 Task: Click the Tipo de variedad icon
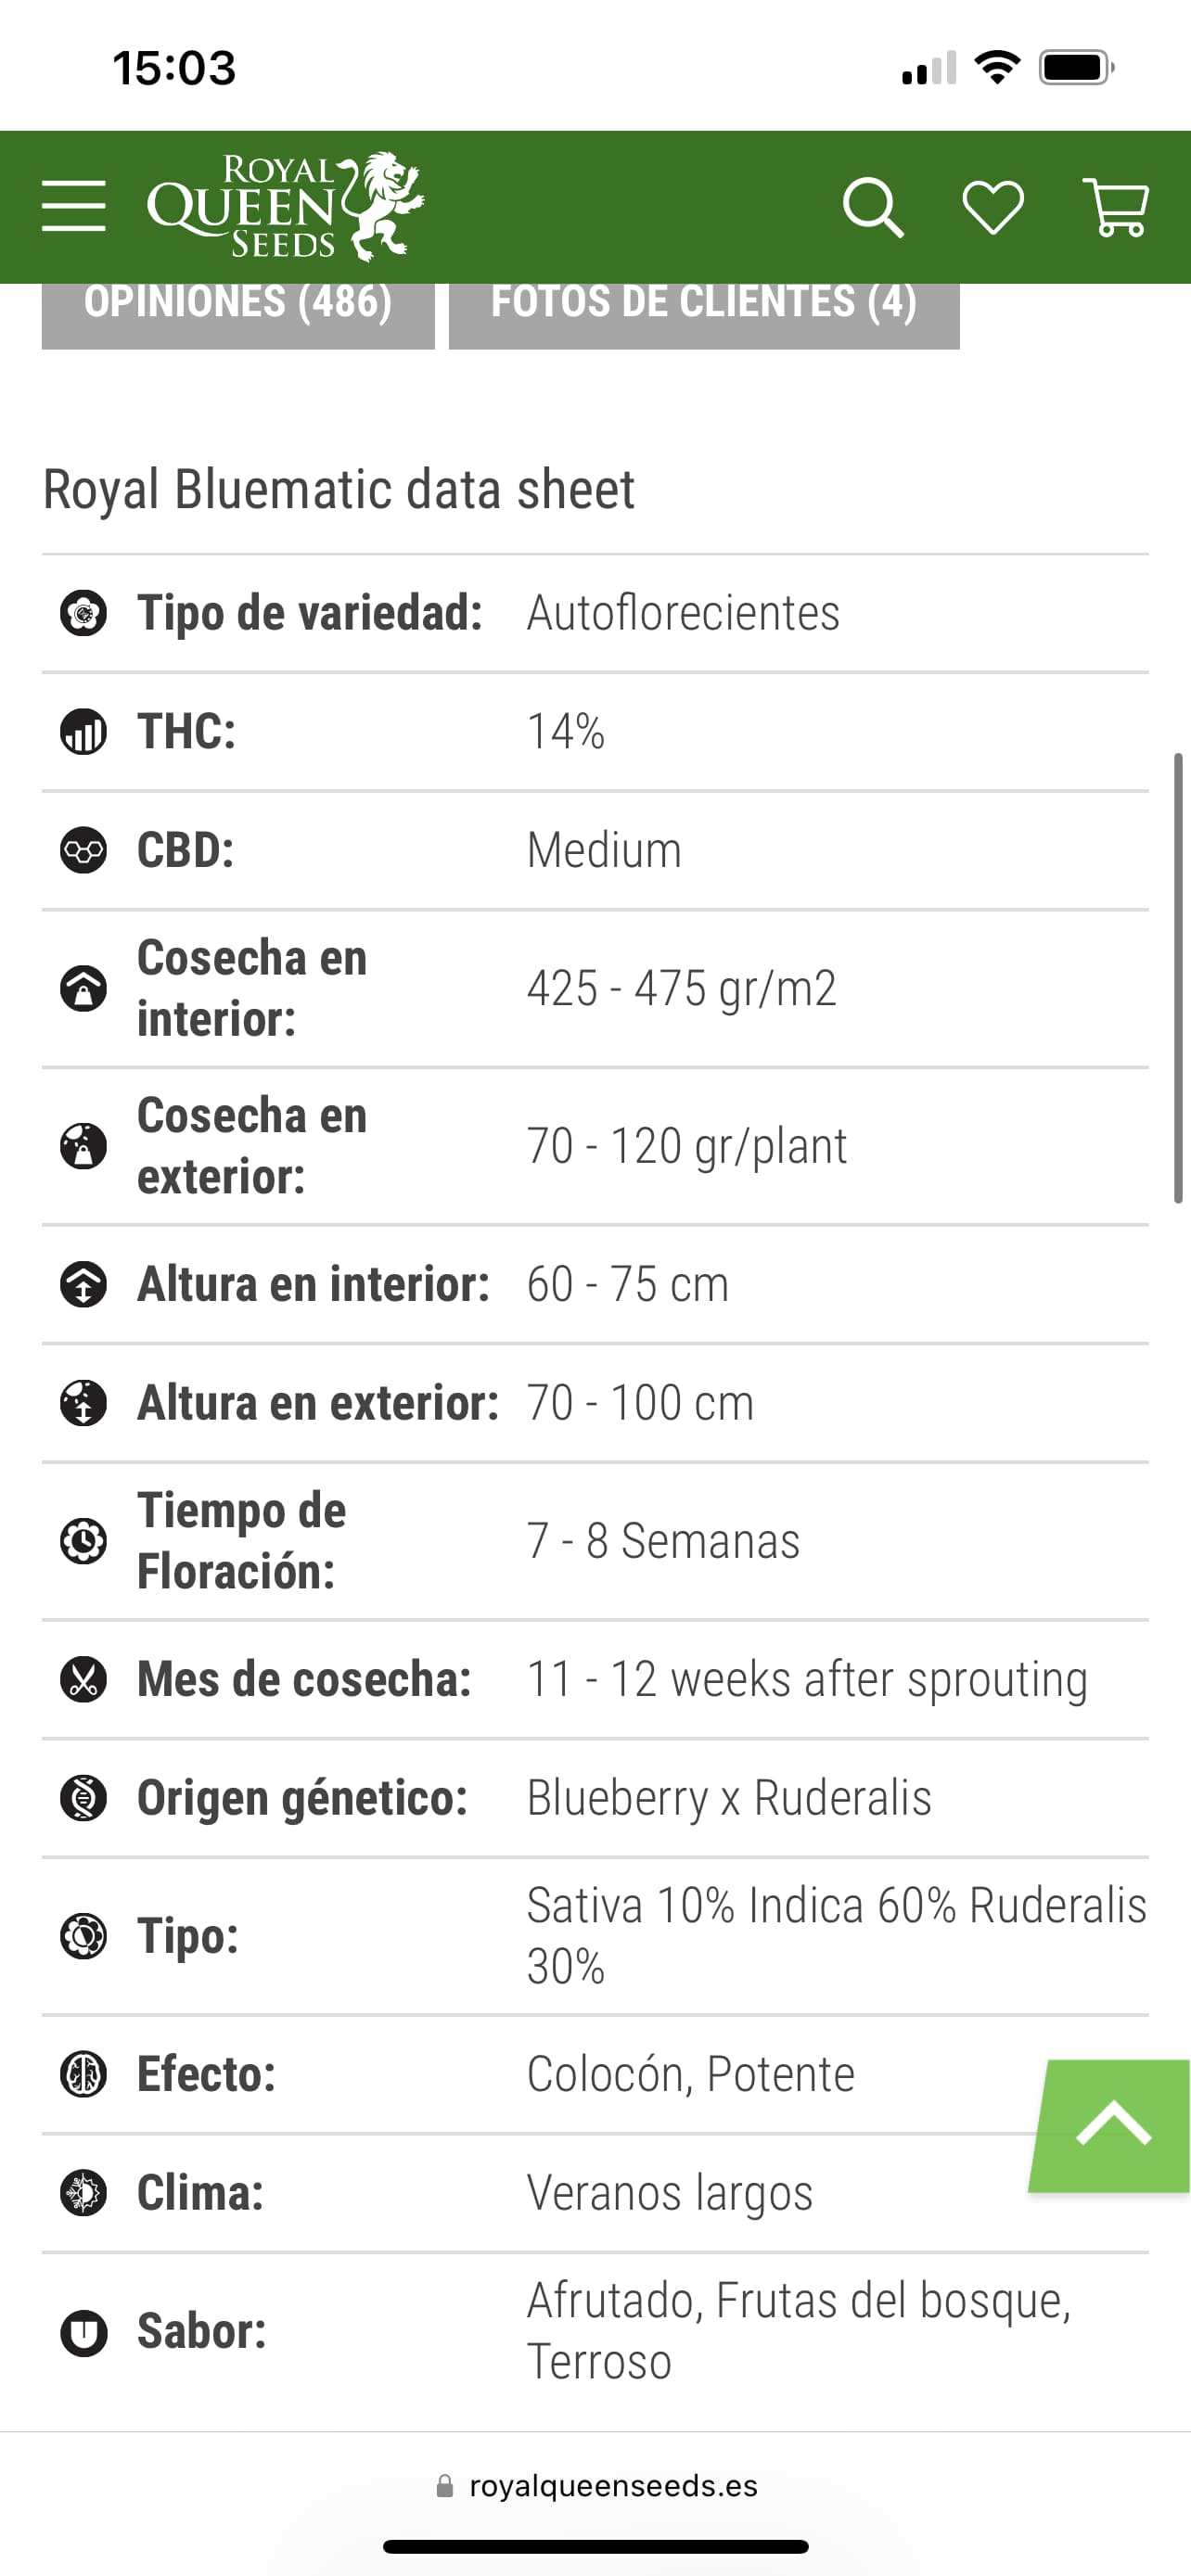(x=83, y=613)
